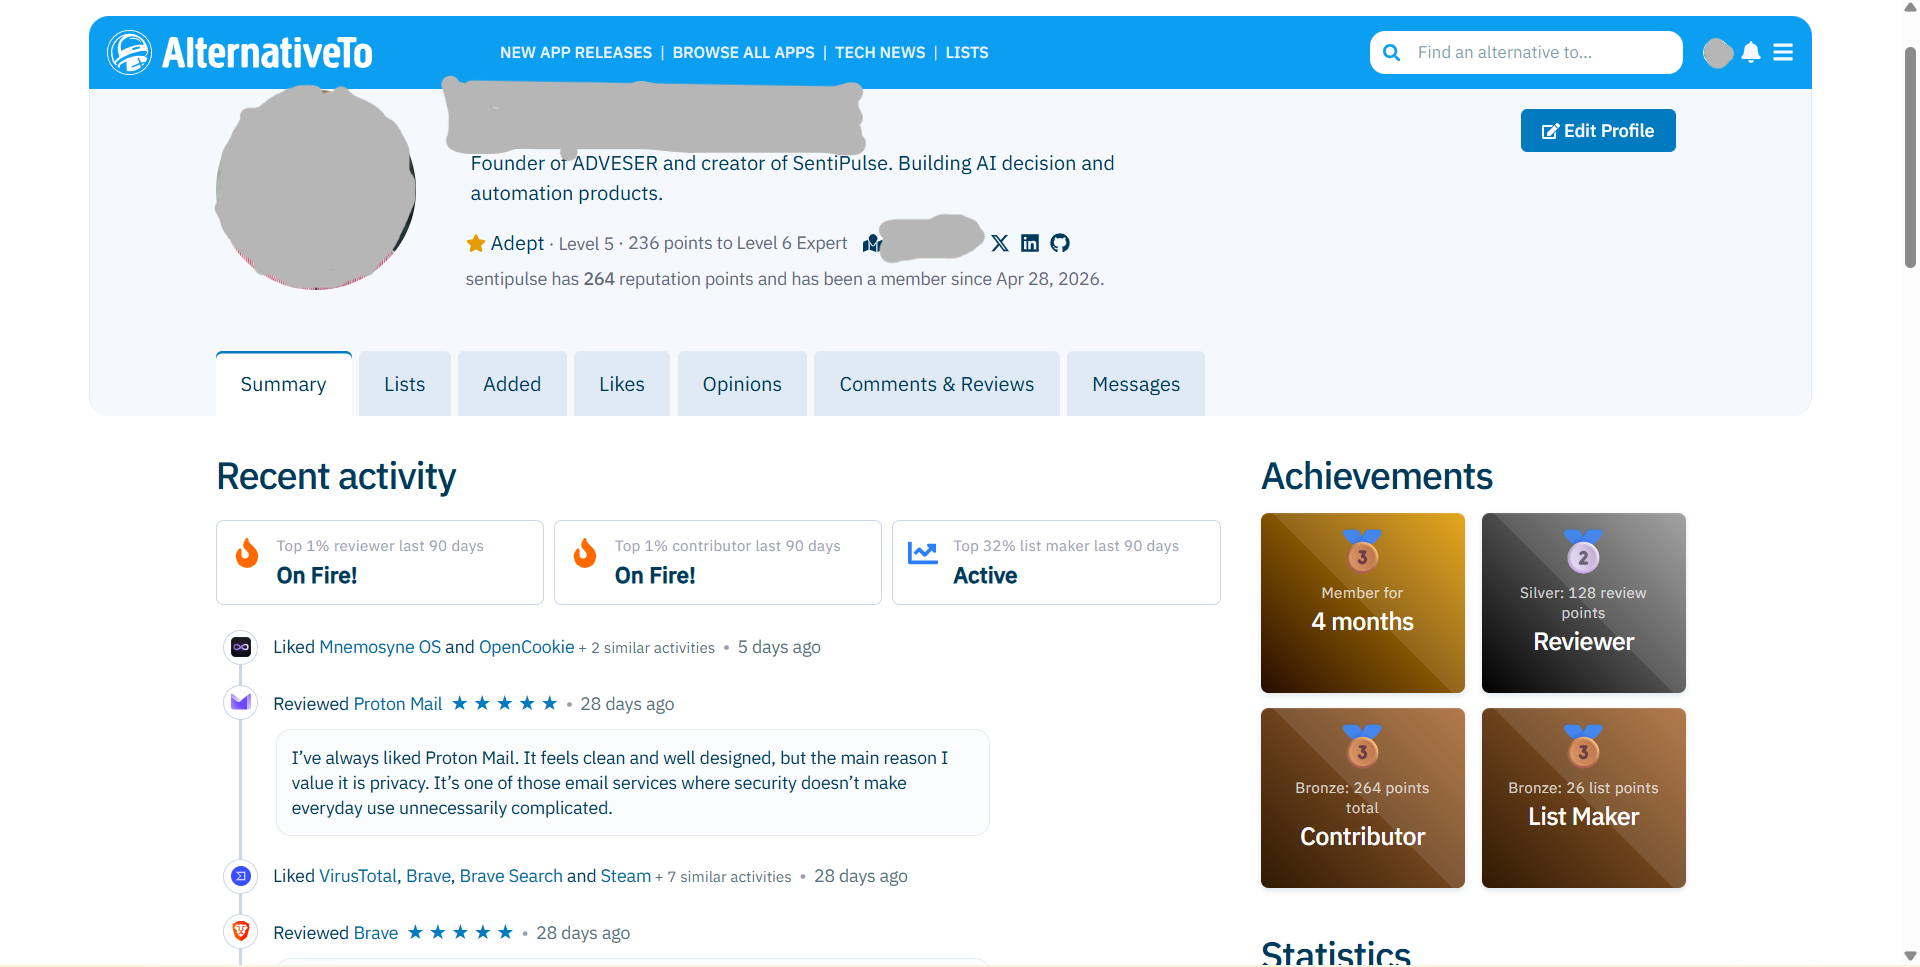Click the Proton Mail activity icon
1920x967 pixels.
pyautogui.click(x=241, y=703)
